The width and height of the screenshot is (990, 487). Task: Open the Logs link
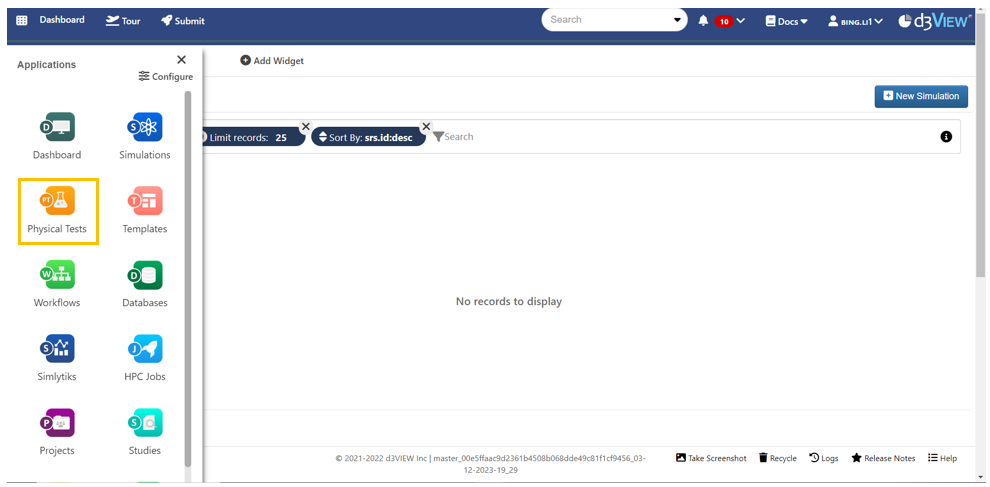coord(824,458)
